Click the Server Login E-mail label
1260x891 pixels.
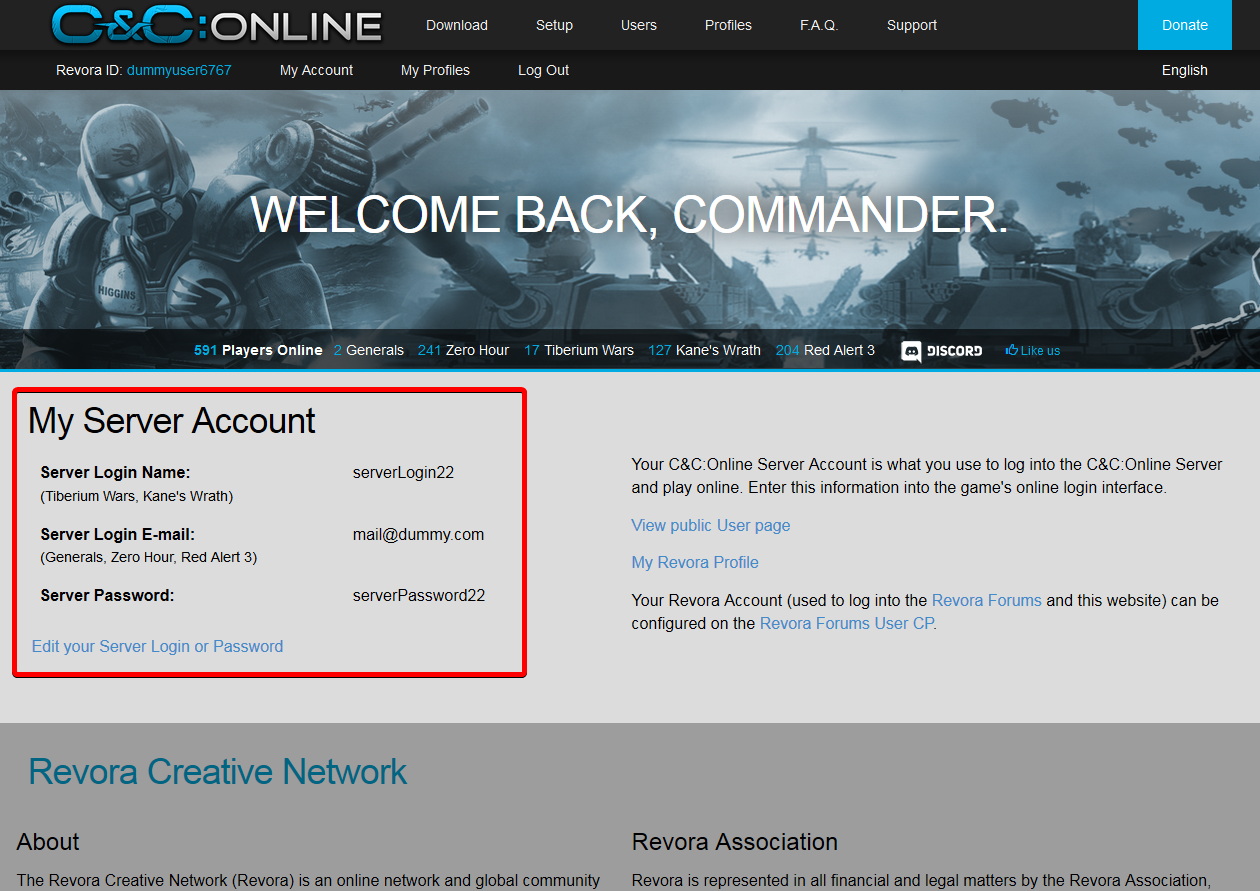click(117, 534)
